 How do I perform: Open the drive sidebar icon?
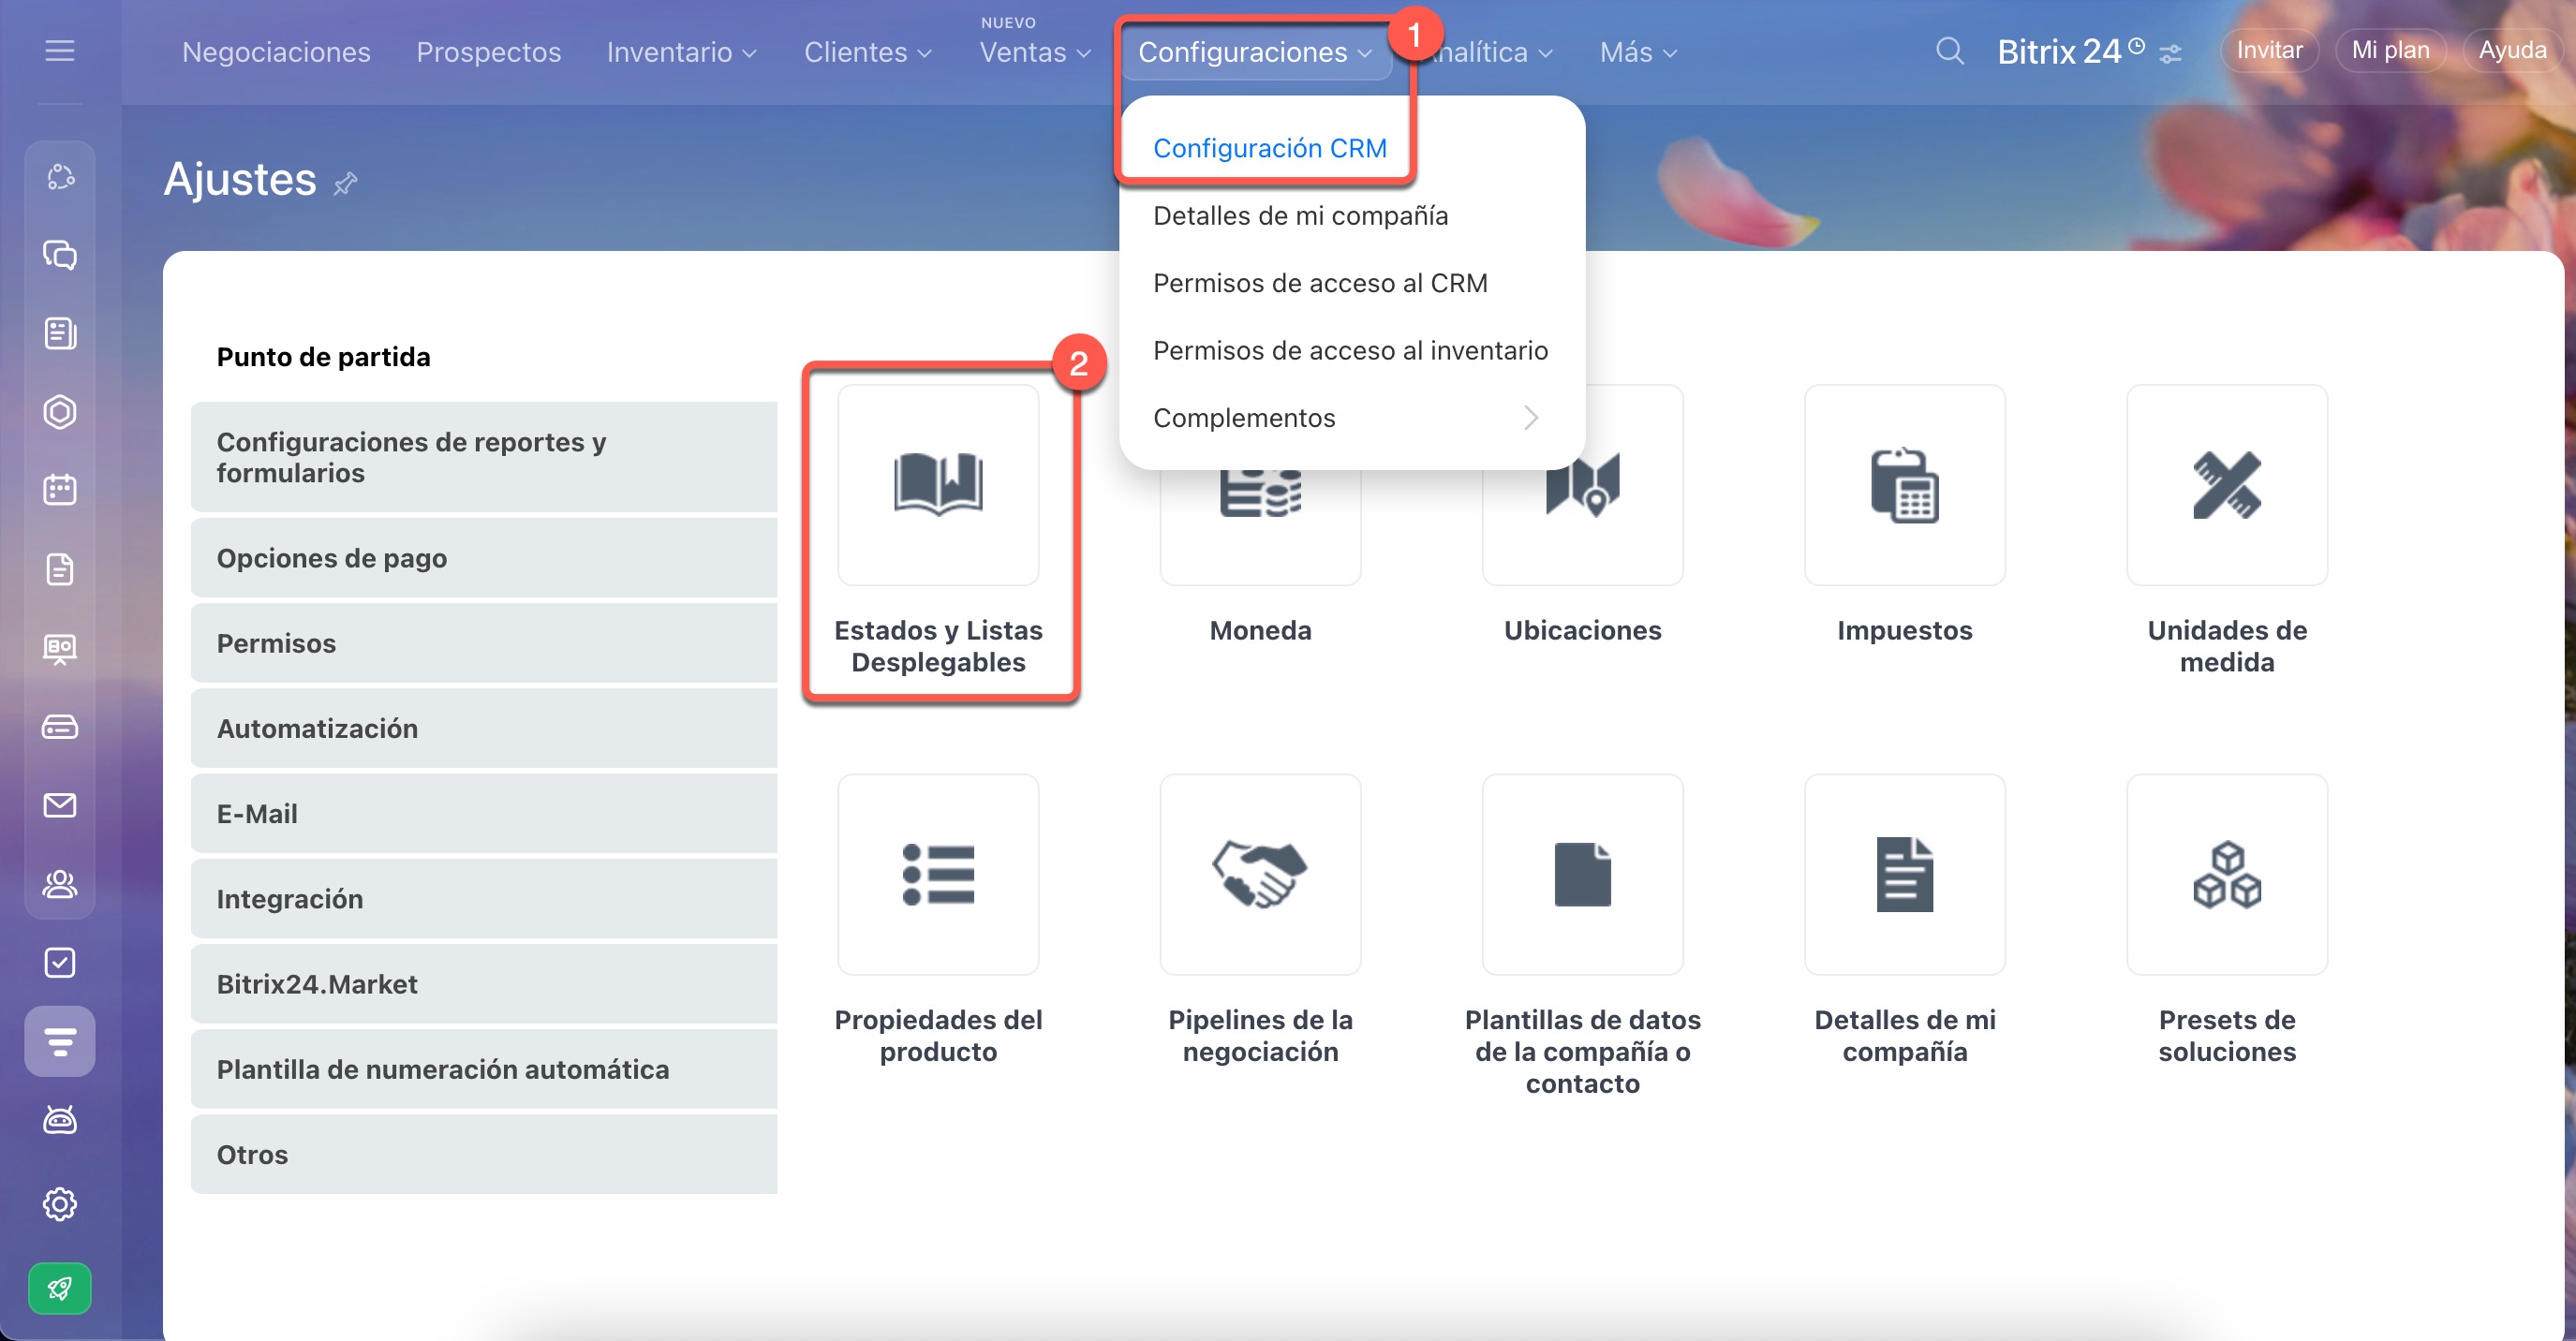coord(60,727)
